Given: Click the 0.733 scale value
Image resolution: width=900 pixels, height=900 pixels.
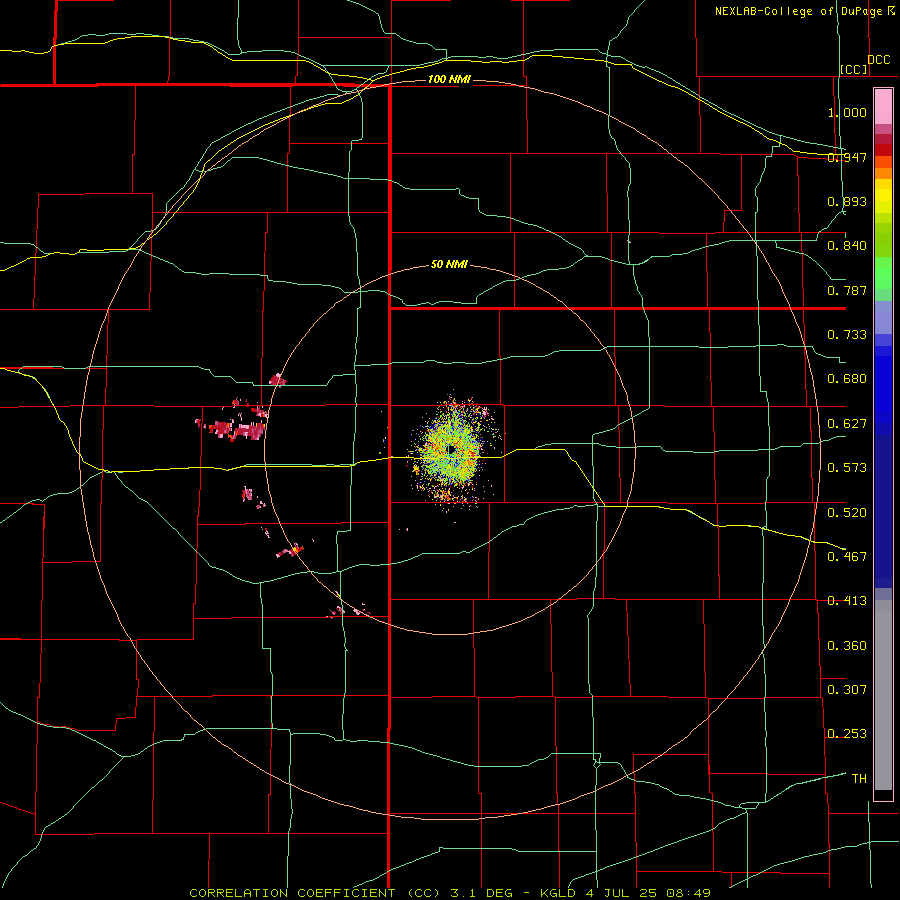Looking at the screenshot, I should pos(847,335).
